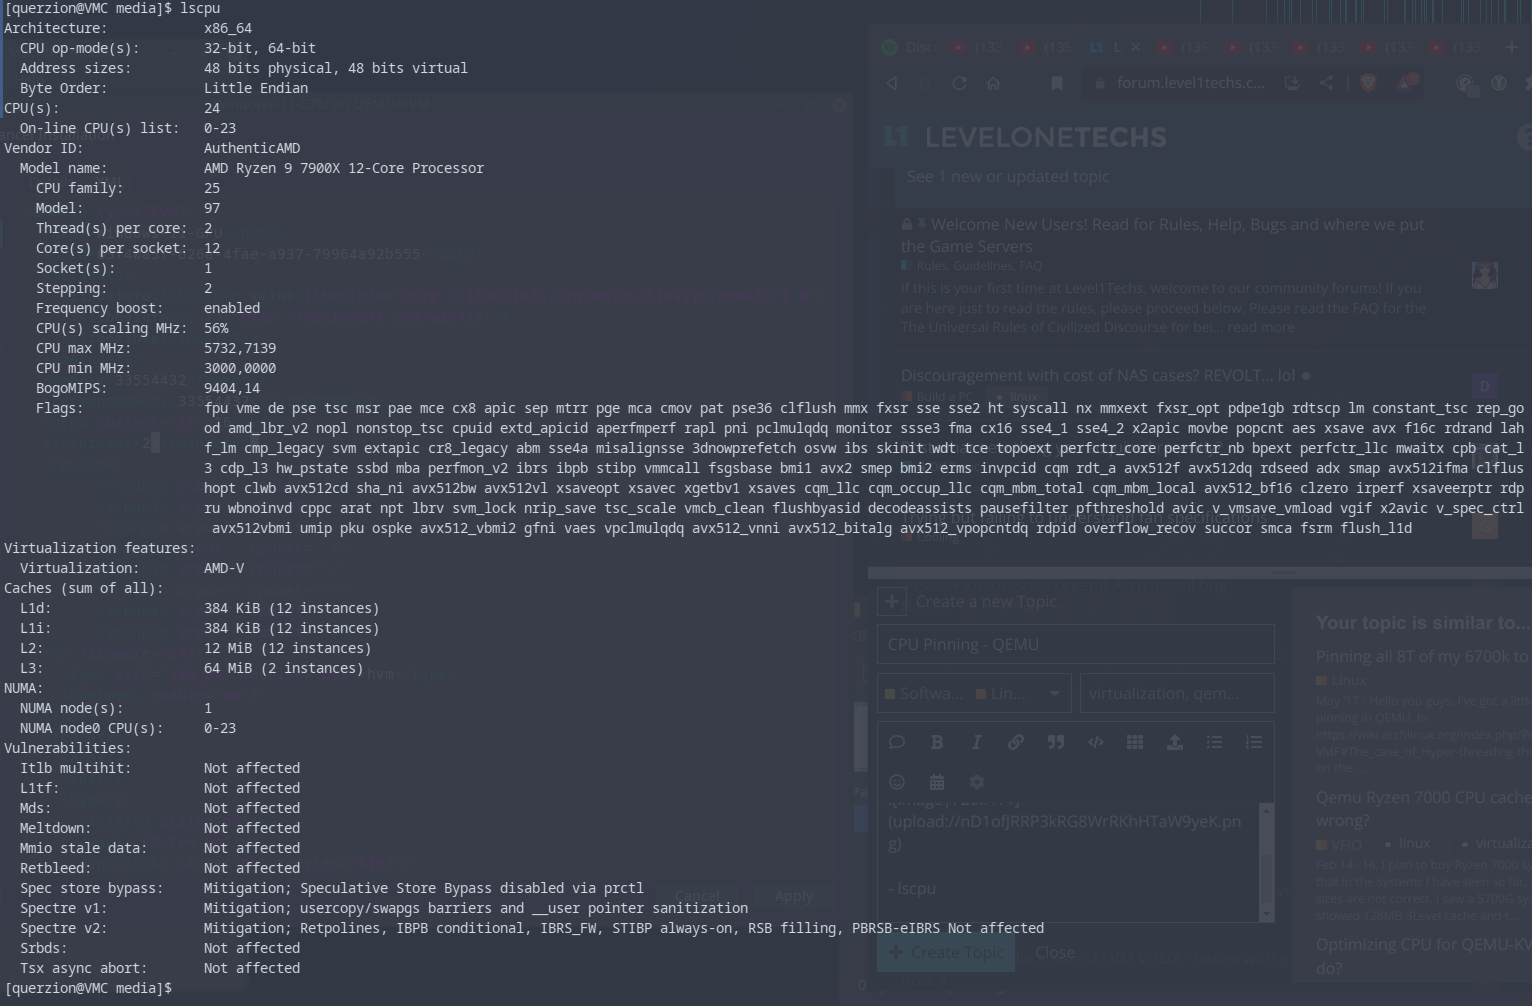The image size is (1532, 1006).
Task: Open the tags selector showing virtualization, qemu
Action: [x=1177, y=693]
